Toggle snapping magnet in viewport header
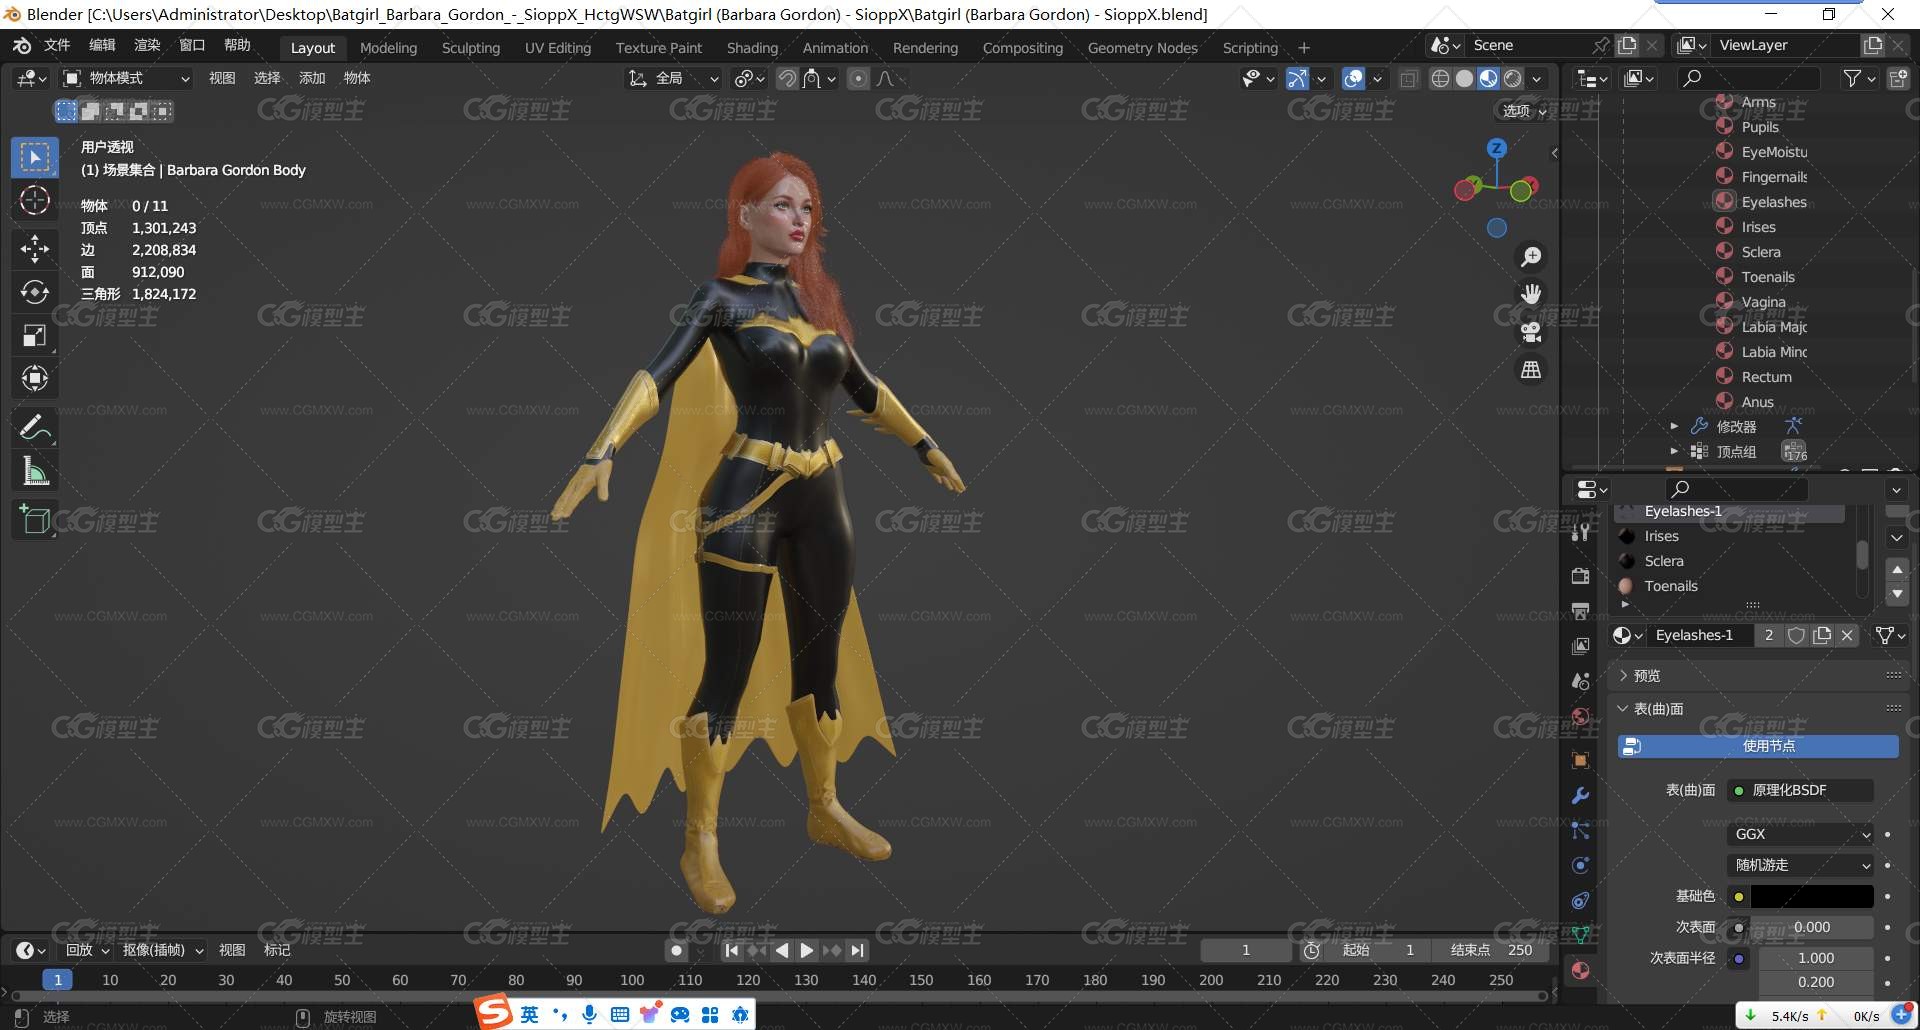Image resolution: width=1920 pixels, height=1030 pixels. (x=788, y=78)
